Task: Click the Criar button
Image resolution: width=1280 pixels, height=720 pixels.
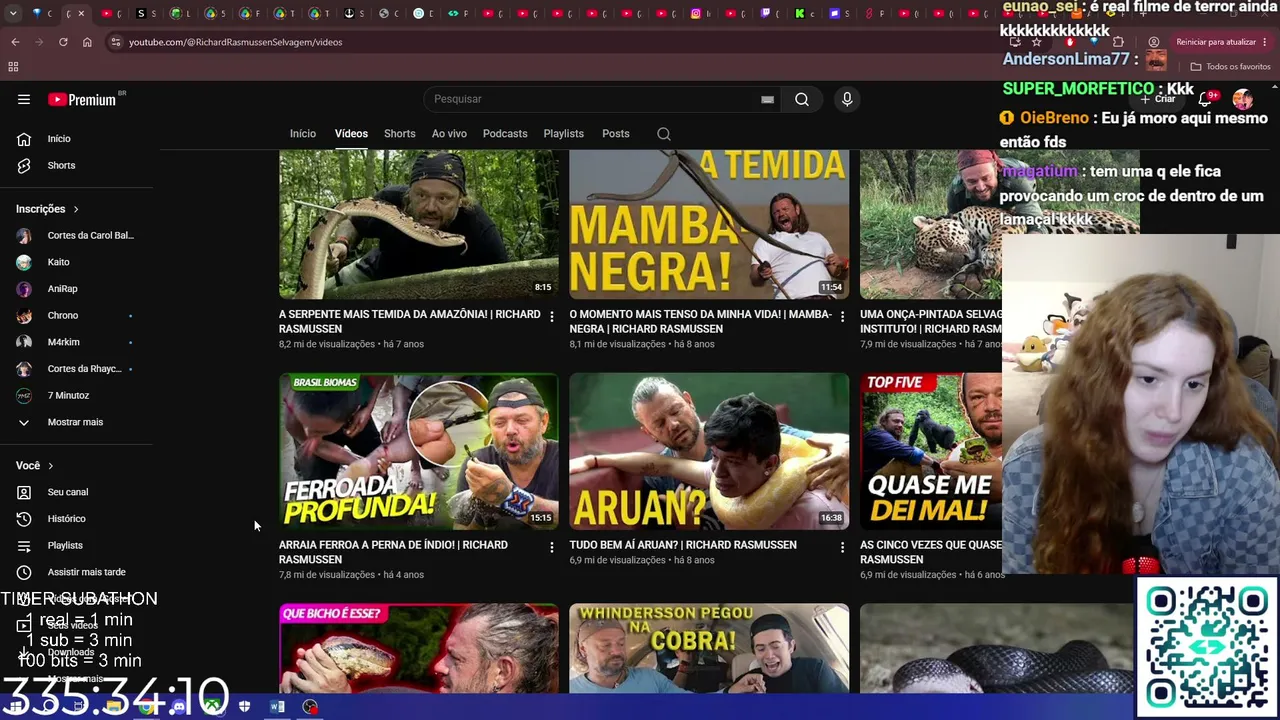Action: click(1159, 99)
